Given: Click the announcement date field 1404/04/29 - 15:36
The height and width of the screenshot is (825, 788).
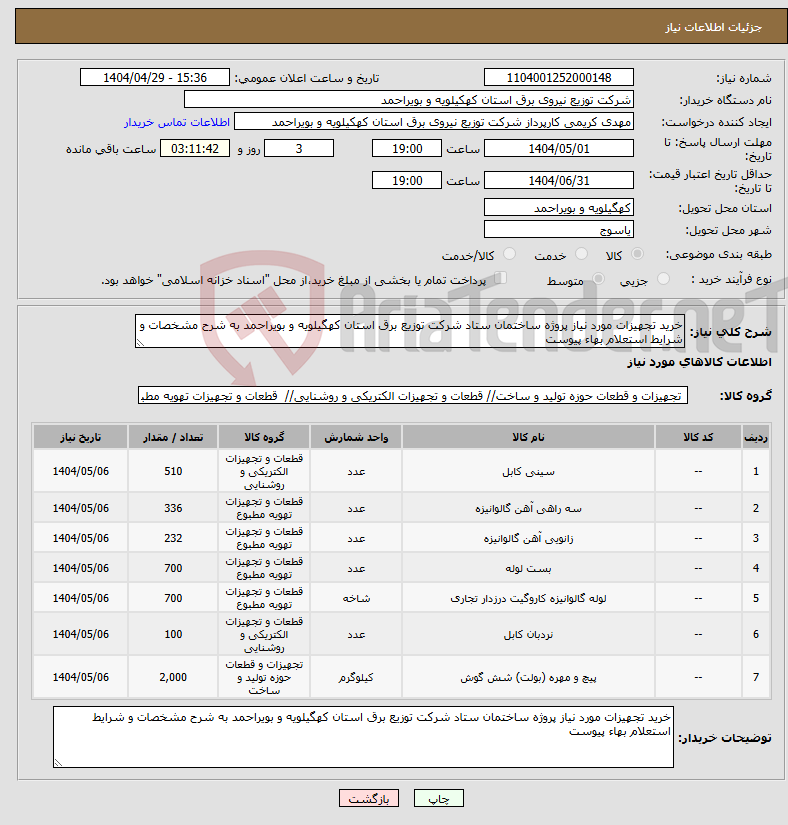Looking at the screenshot, I should [155, 77].
